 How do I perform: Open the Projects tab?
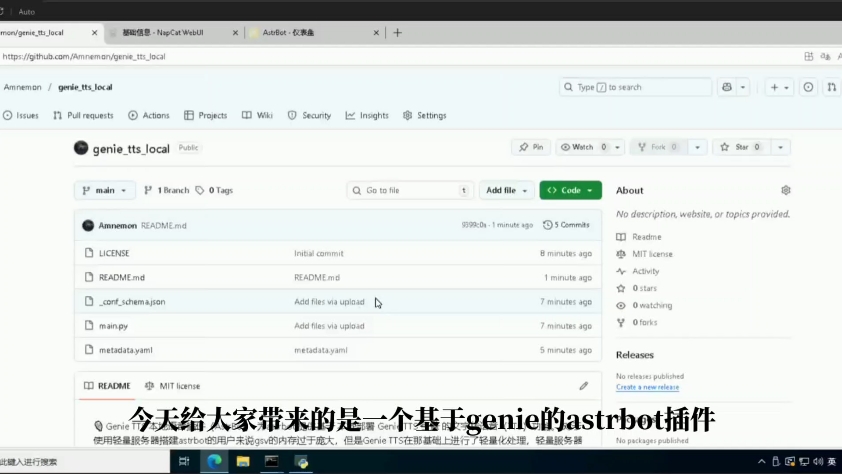coord(206,115)
